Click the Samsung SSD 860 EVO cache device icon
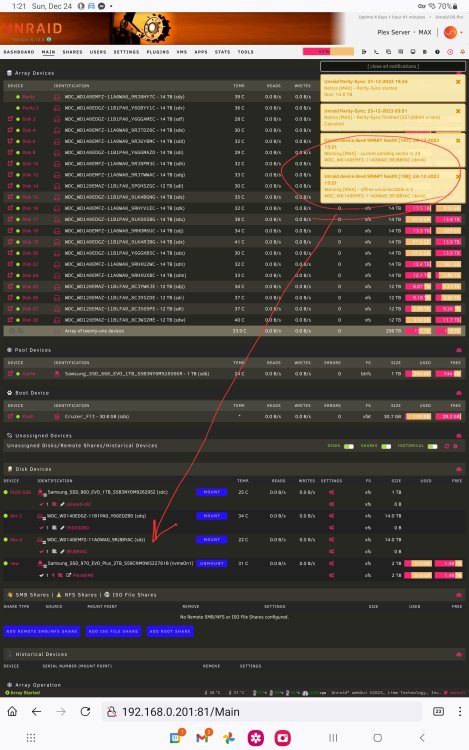This screenshot has width=469, height=750. [57, 374]
